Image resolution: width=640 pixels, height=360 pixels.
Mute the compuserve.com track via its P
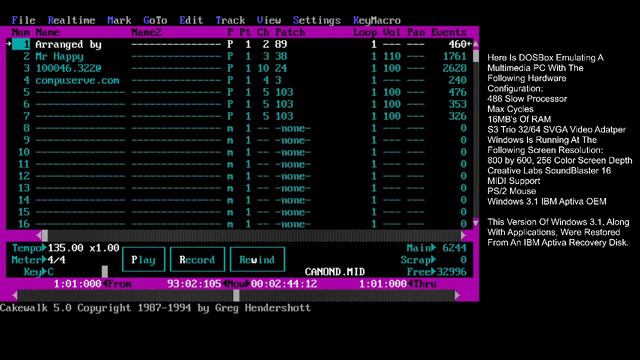[230, 80]
